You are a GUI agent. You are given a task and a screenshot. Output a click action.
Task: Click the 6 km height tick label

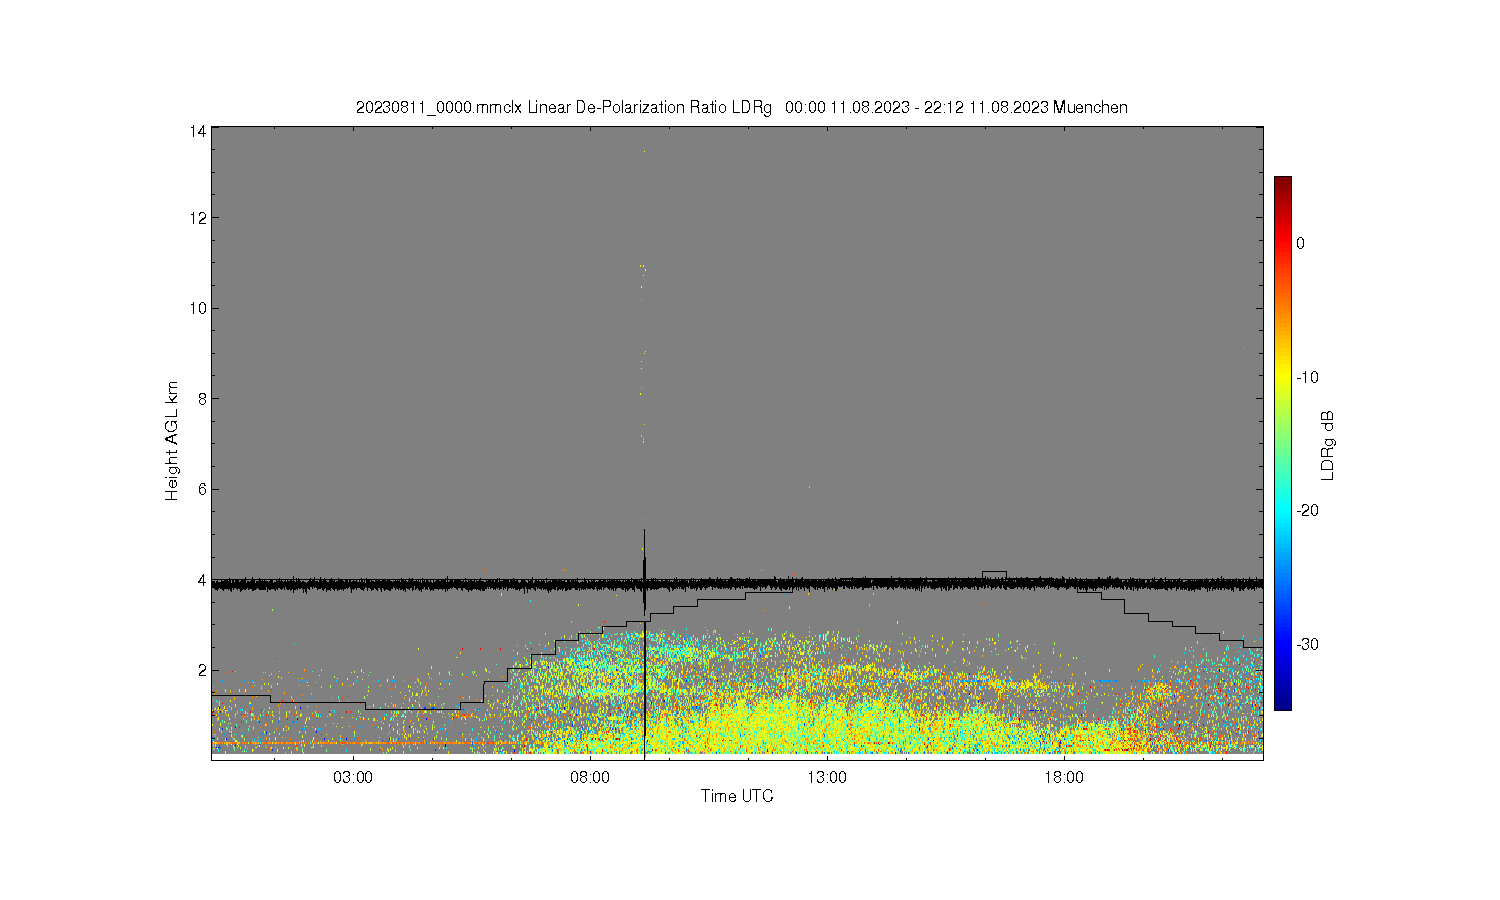pos(202,489)
